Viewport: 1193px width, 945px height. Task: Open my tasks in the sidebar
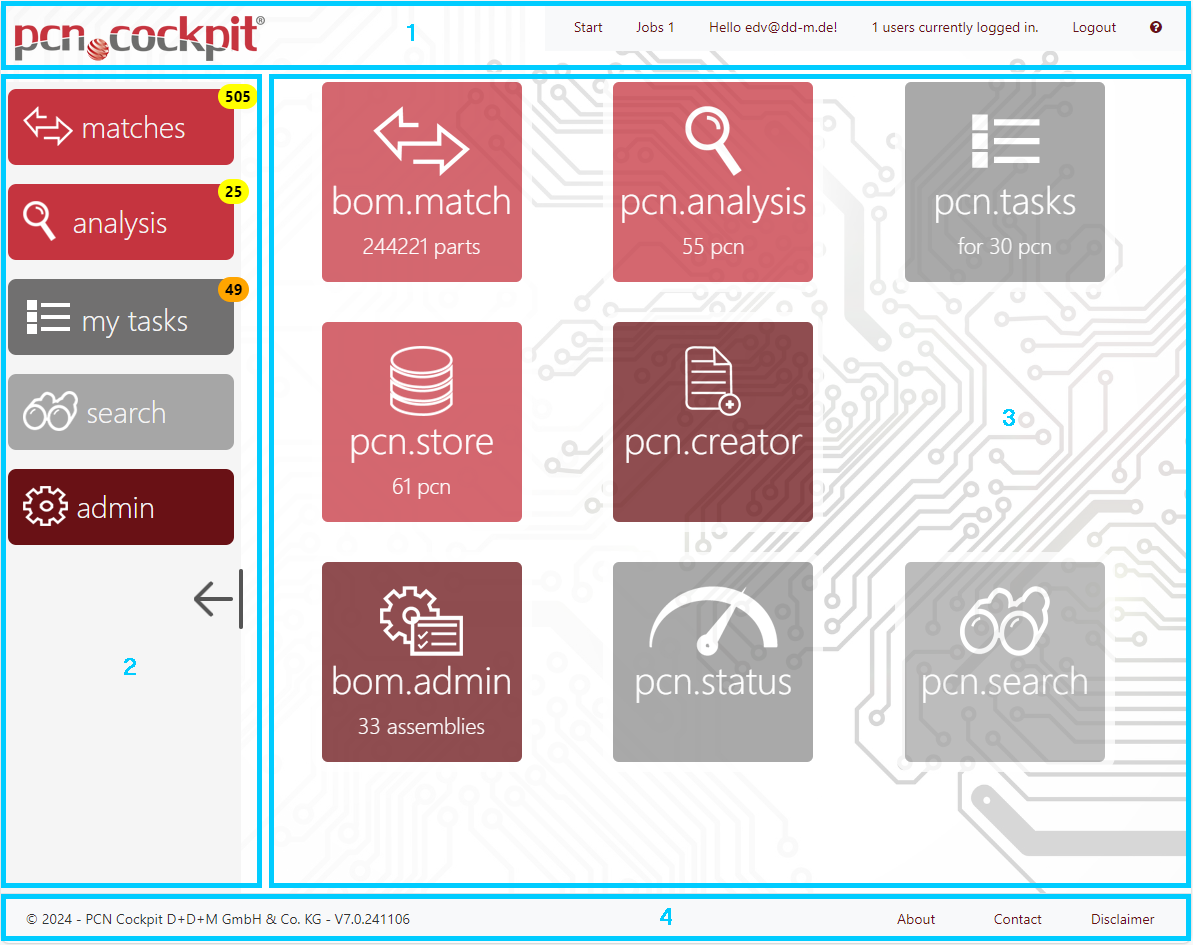pyautogui.click(x=121, y=320)
